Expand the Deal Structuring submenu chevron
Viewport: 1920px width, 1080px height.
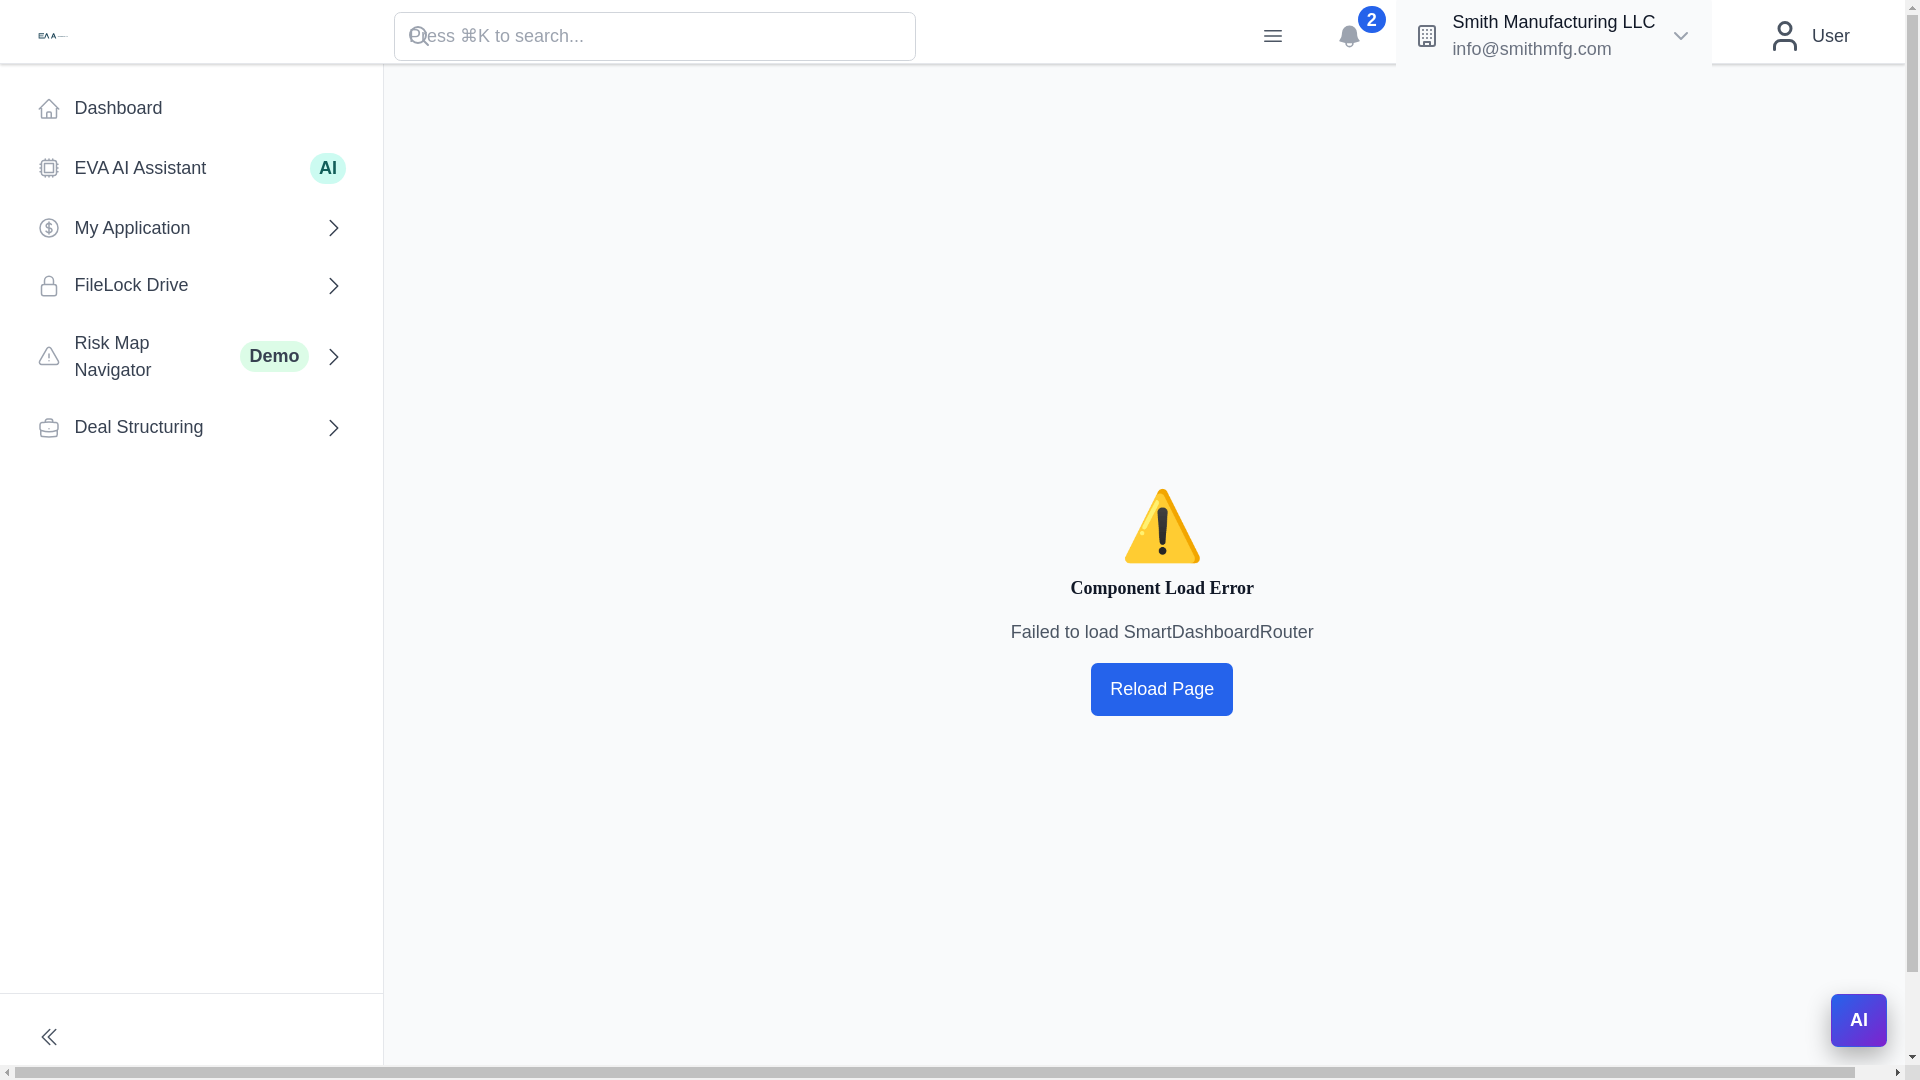point(334,428)
